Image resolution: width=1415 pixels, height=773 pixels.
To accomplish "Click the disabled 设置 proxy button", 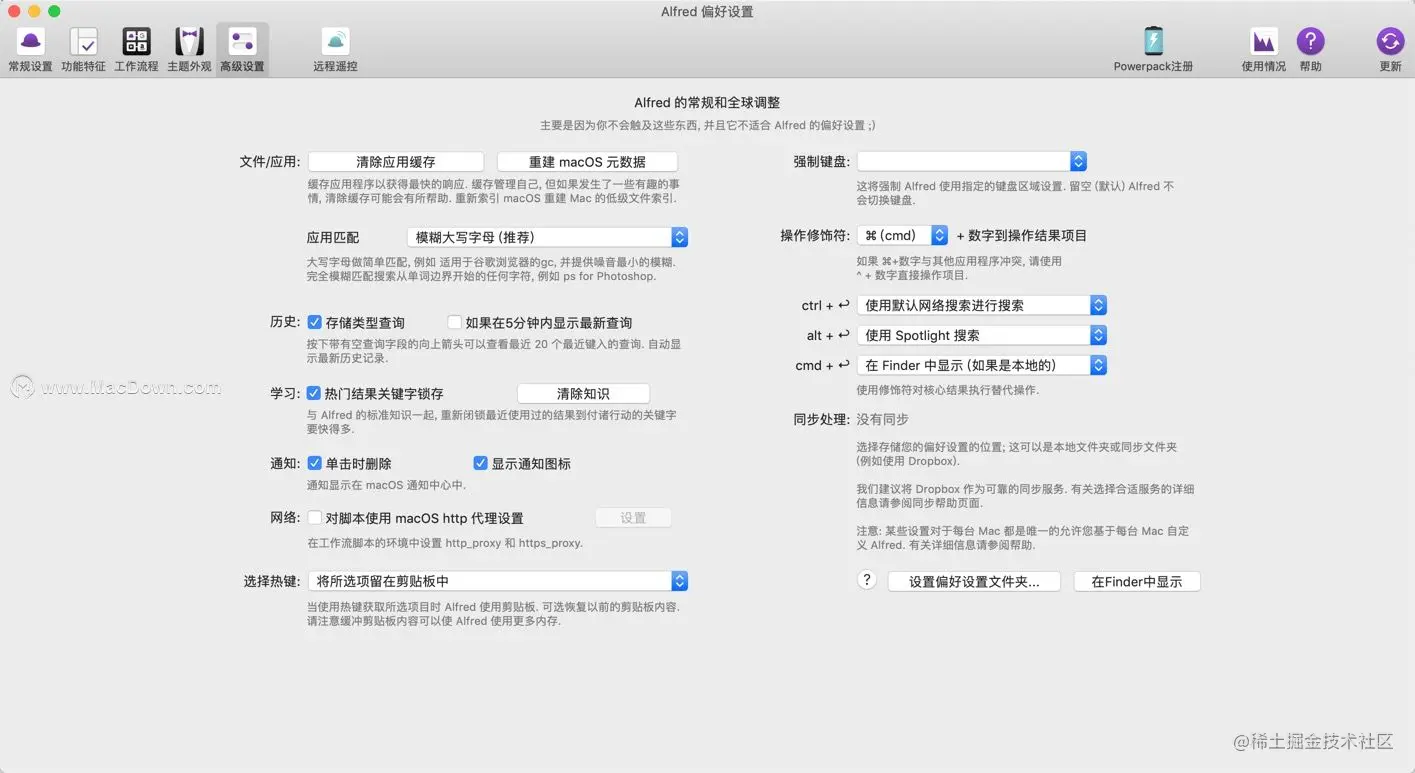I will tap(633, 518).
